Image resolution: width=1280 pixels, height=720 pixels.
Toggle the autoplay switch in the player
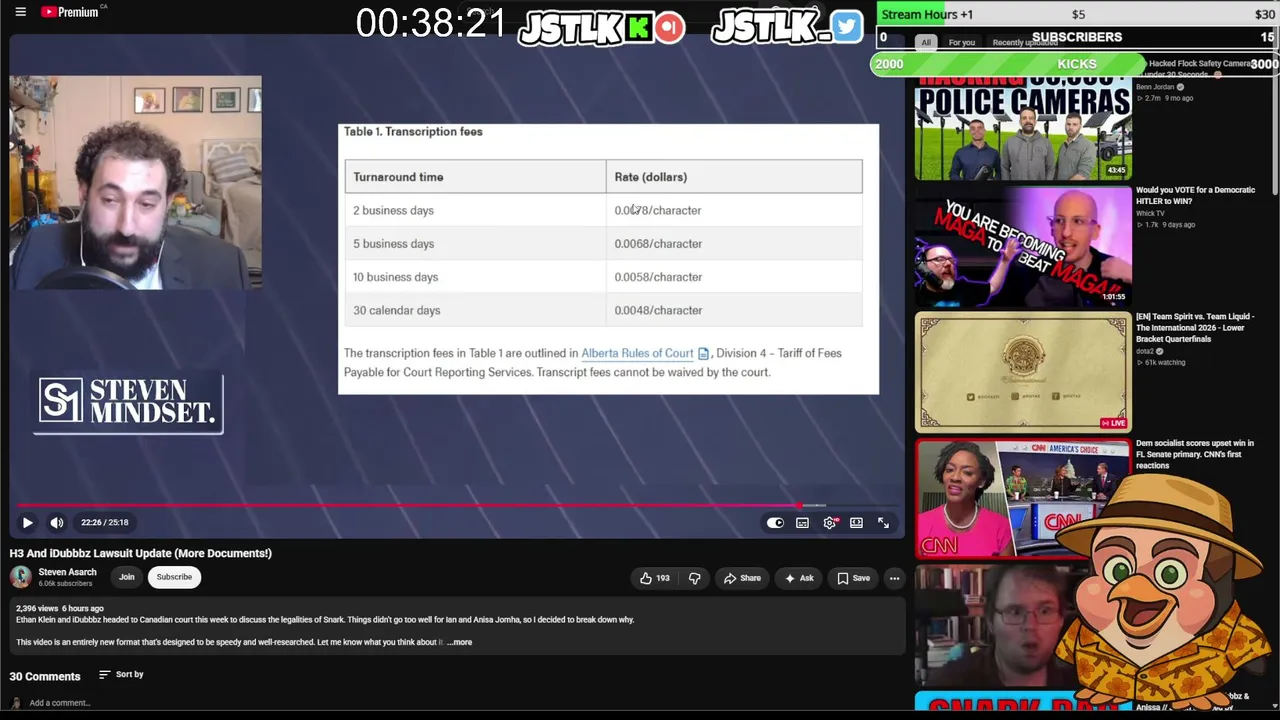775,522
